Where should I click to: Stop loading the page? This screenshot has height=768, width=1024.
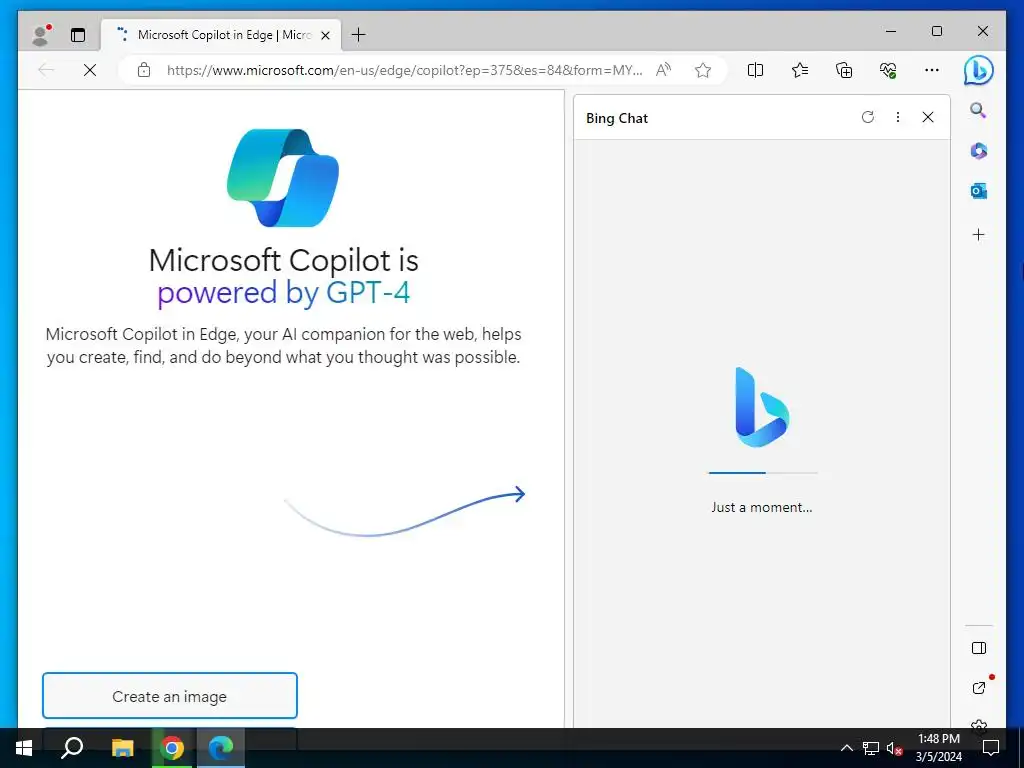pyautogui.click(x=90, y=70)
